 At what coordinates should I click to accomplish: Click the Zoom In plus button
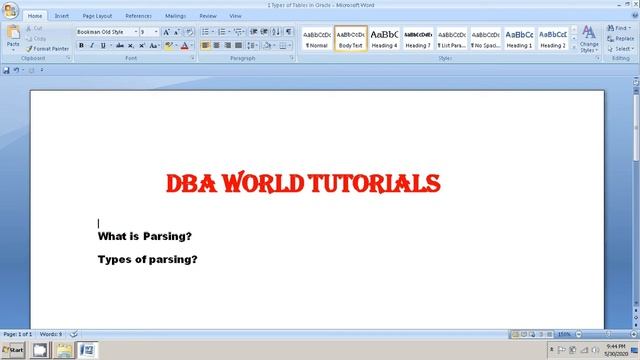634,334
